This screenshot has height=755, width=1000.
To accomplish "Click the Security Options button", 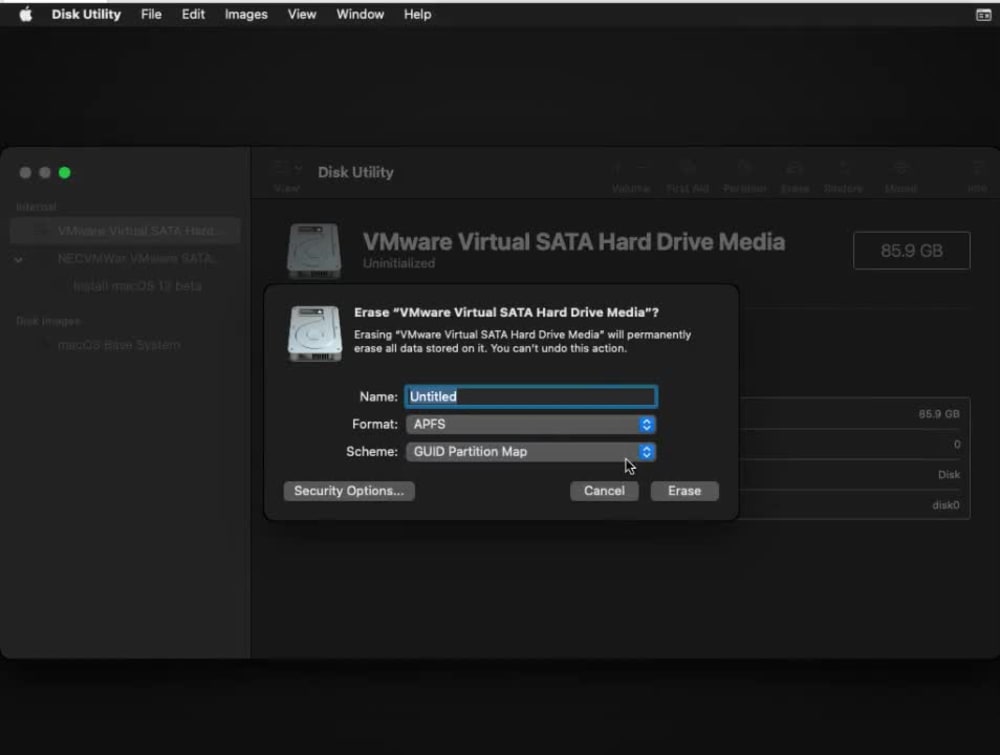I will click(348, 491).
